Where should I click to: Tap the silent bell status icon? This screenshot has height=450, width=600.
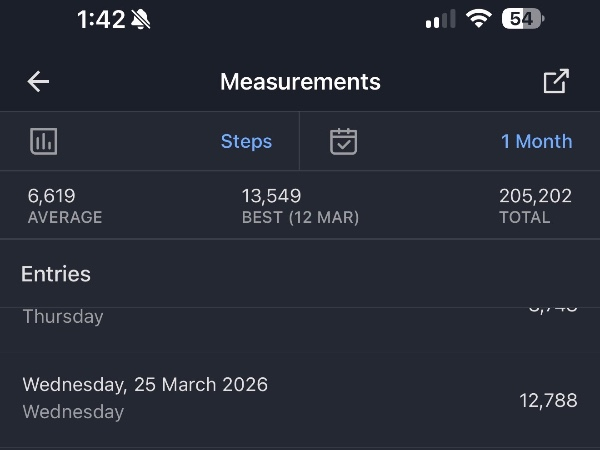tap(140, 20)
